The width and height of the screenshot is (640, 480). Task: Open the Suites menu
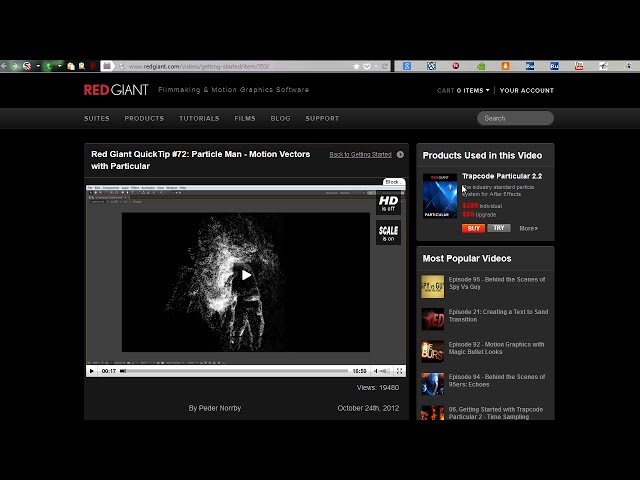(97, 118)
